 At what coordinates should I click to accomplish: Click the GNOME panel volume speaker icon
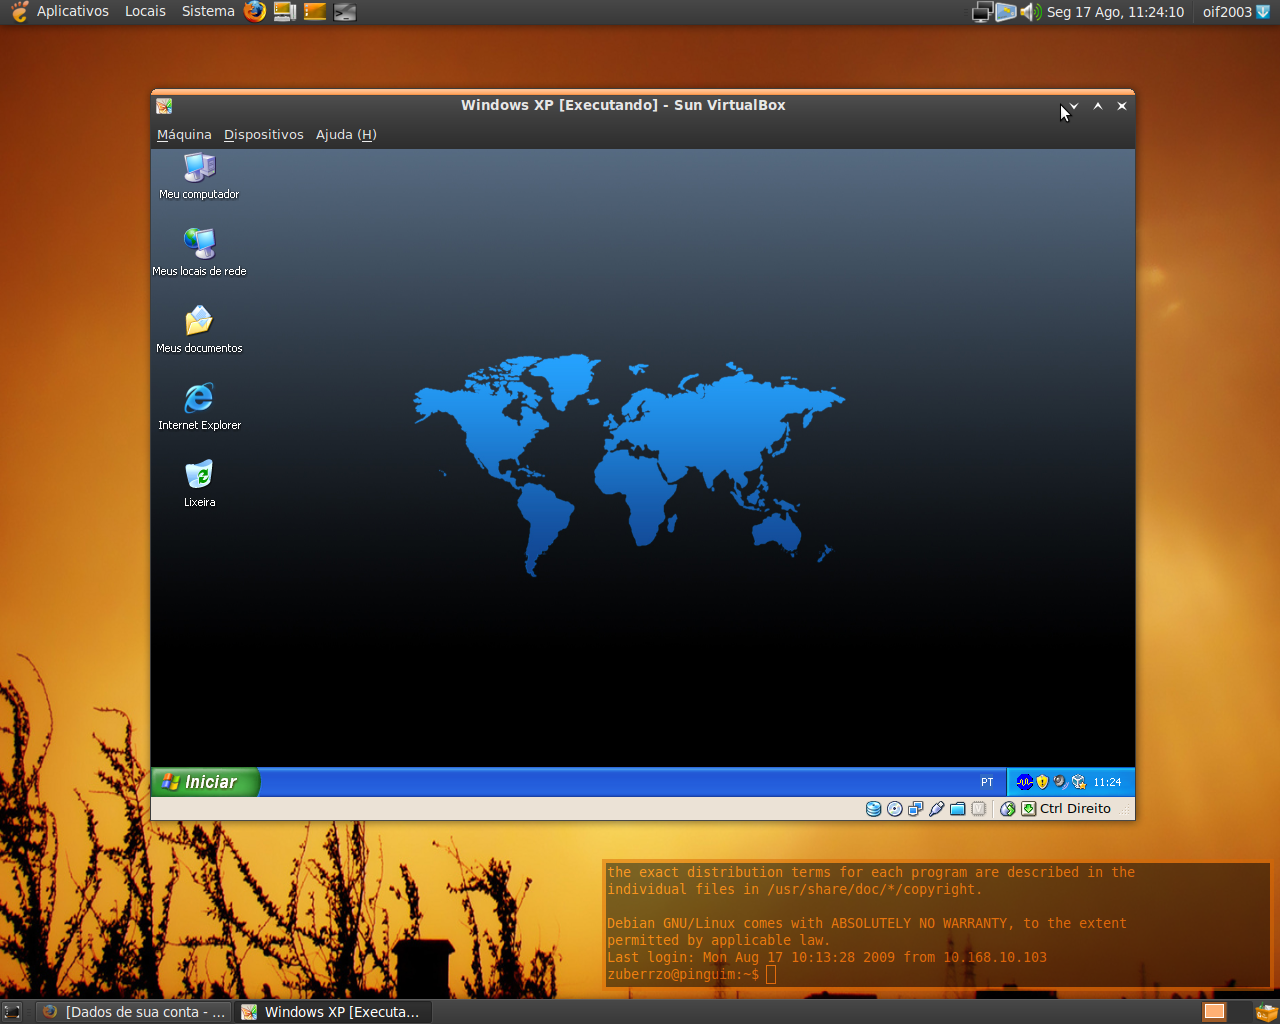(1030, 12)
